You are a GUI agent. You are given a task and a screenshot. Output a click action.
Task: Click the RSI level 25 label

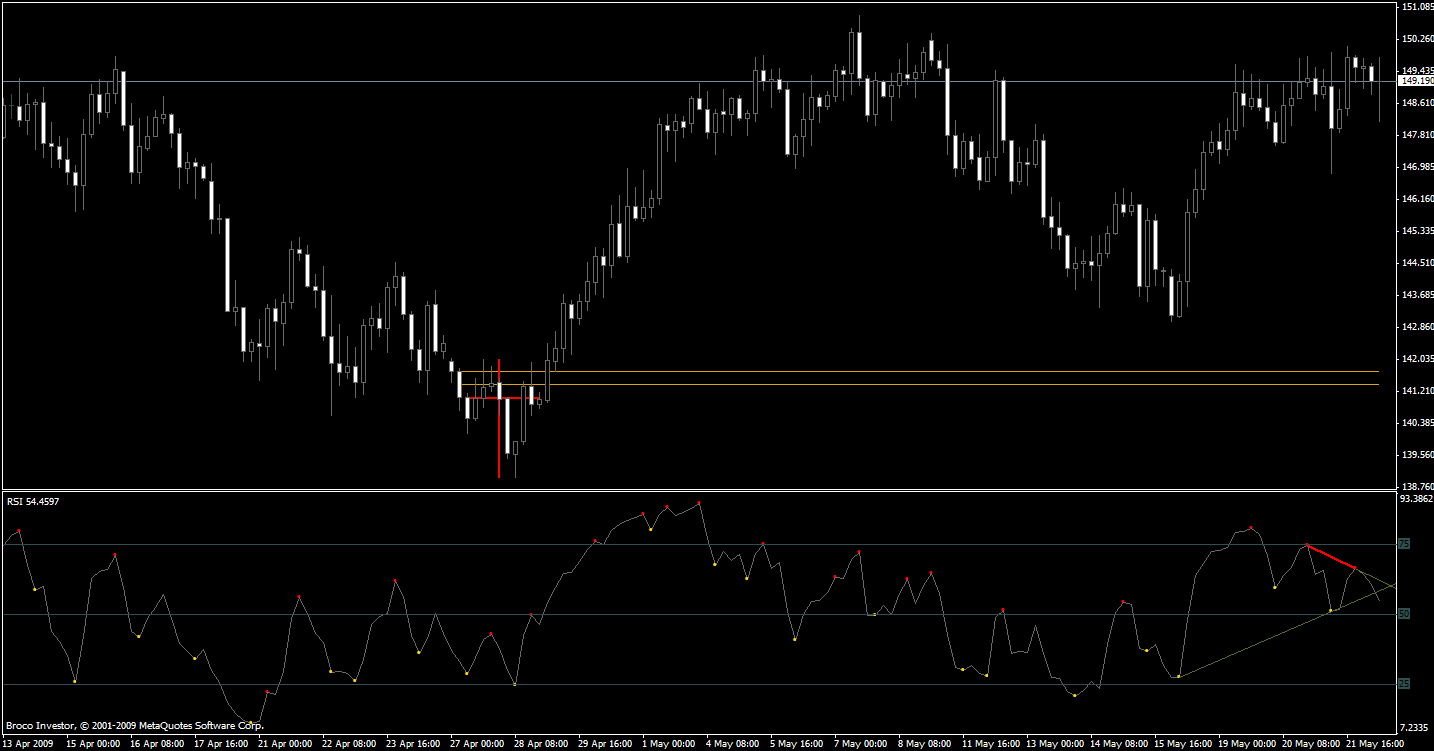[x=1404, y=684]
